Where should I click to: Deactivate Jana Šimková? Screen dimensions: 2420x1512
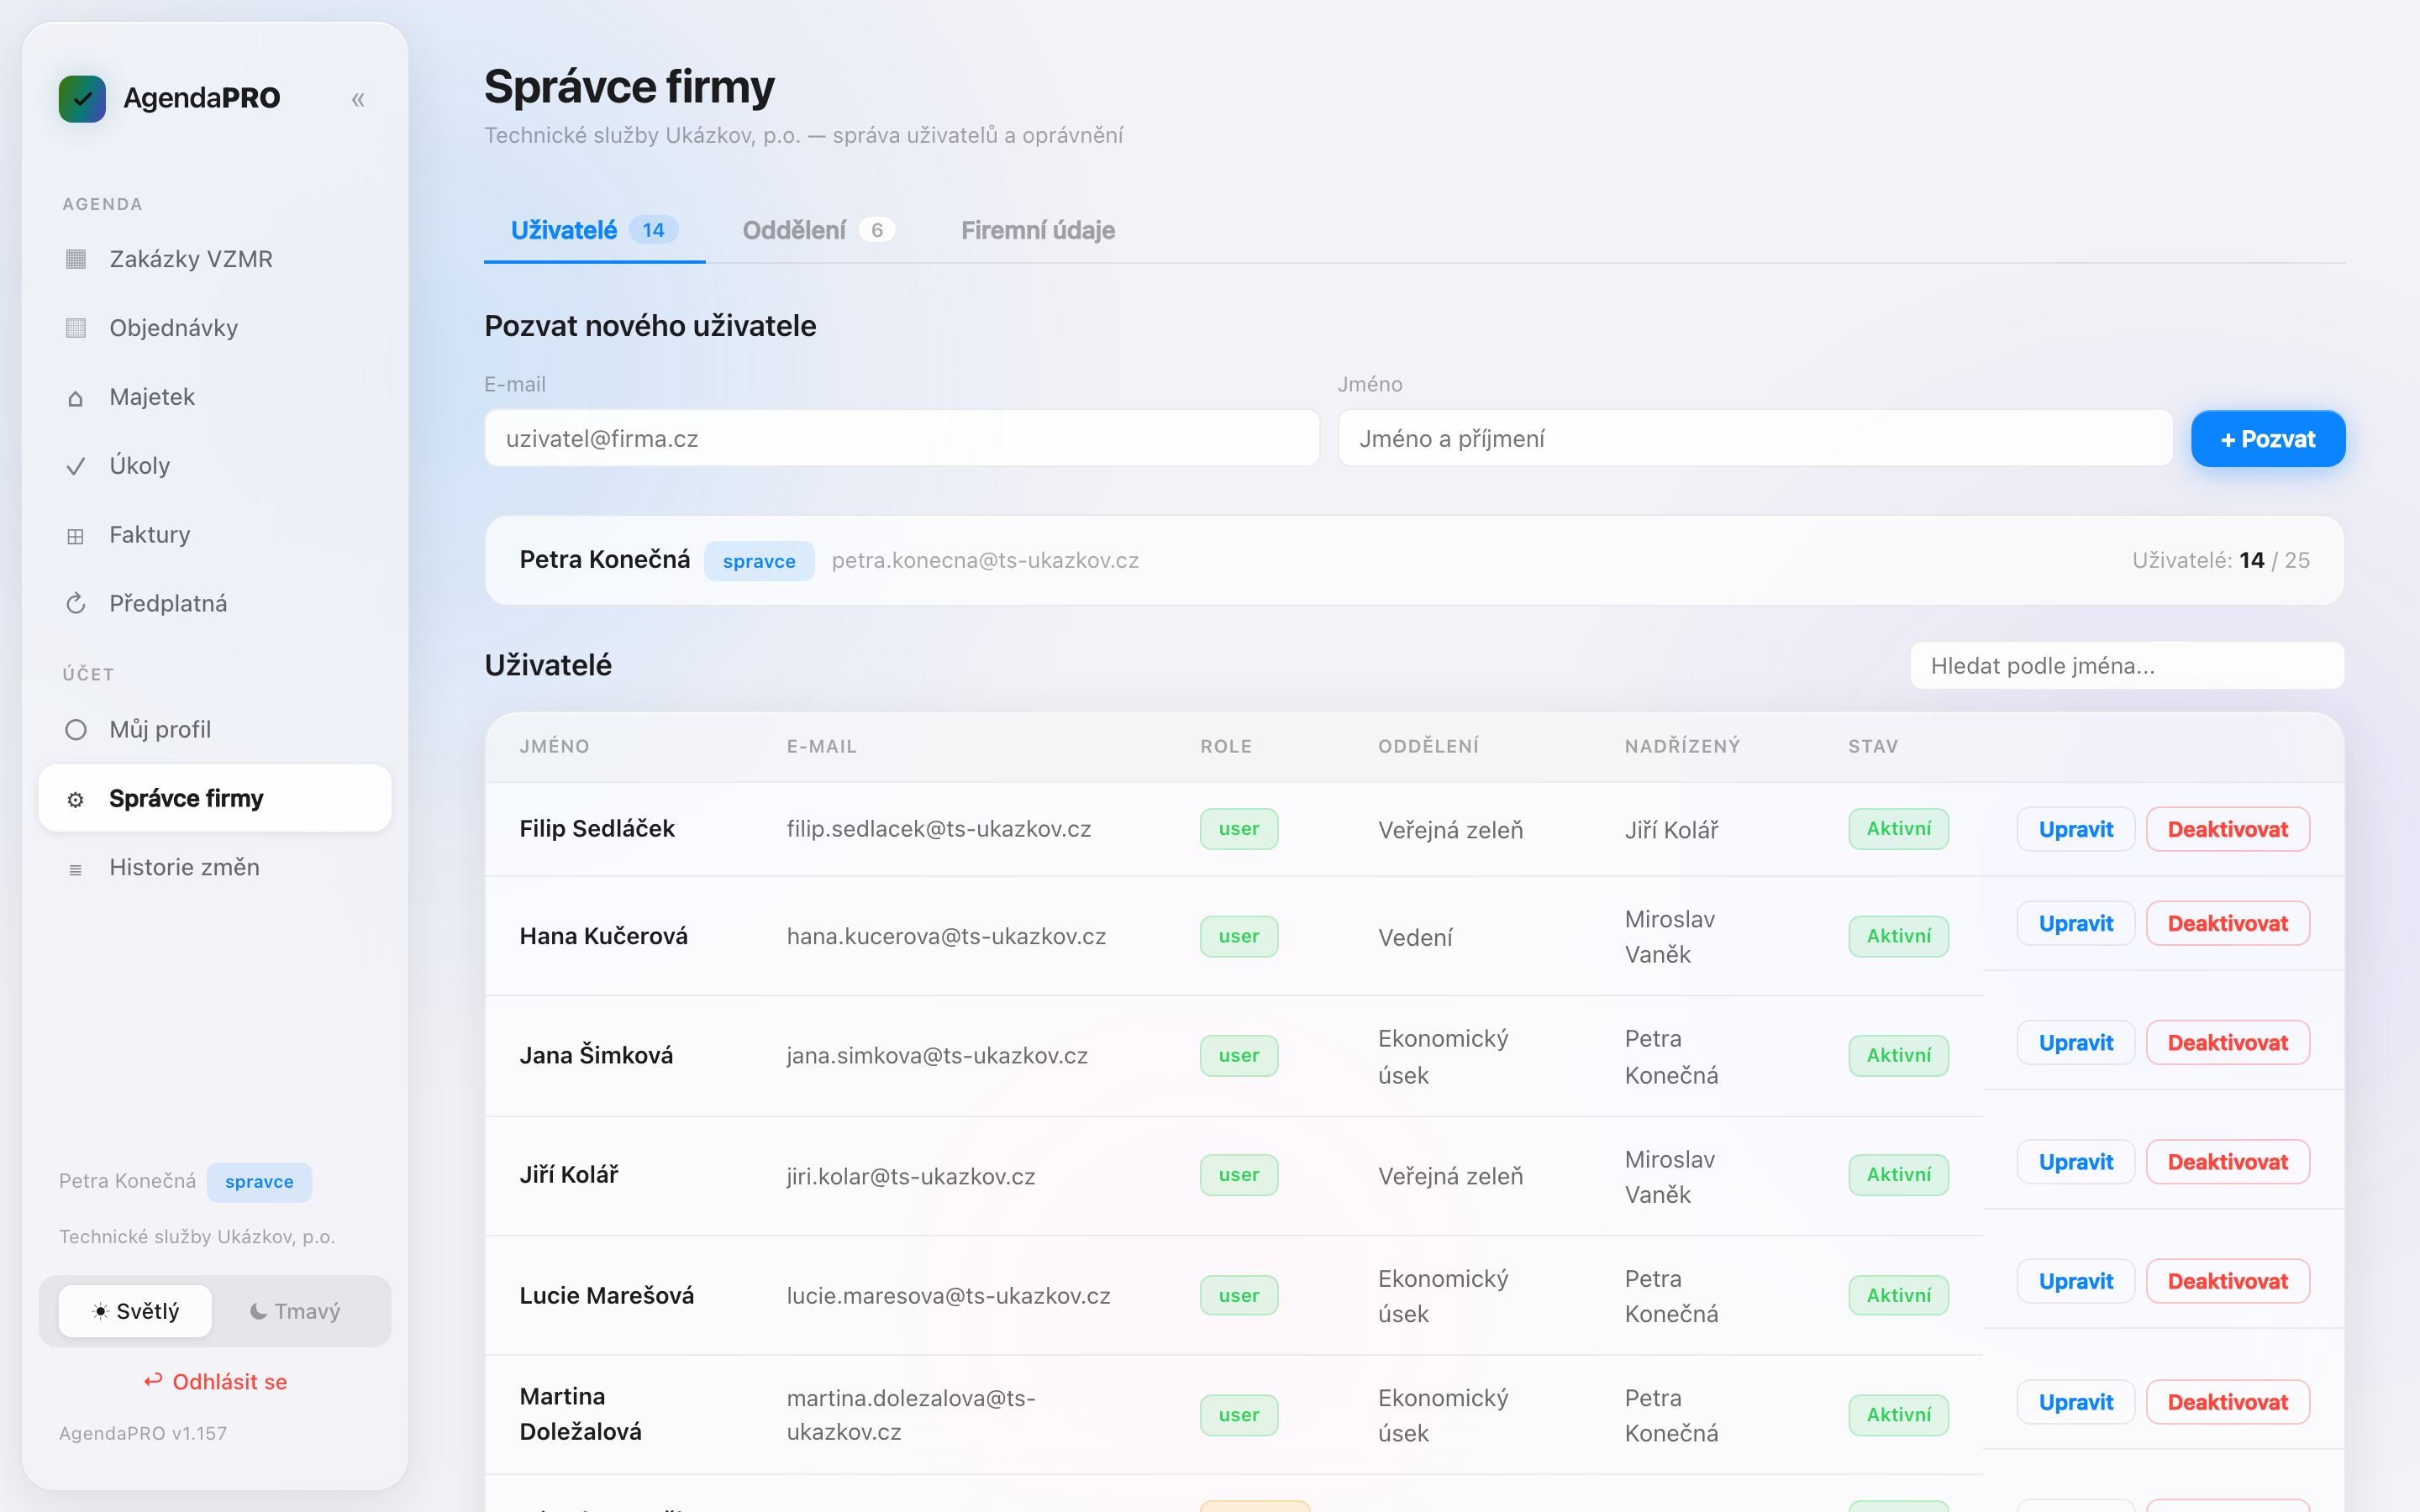coord(2227,1042)
